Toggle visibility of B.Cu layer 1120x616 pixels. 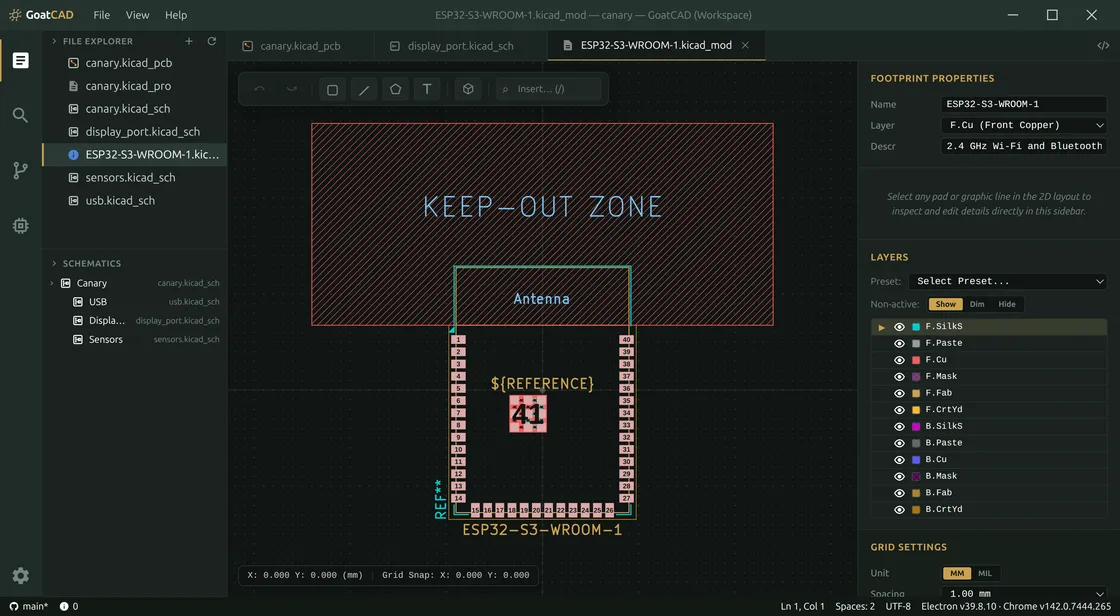pos(899,459)
